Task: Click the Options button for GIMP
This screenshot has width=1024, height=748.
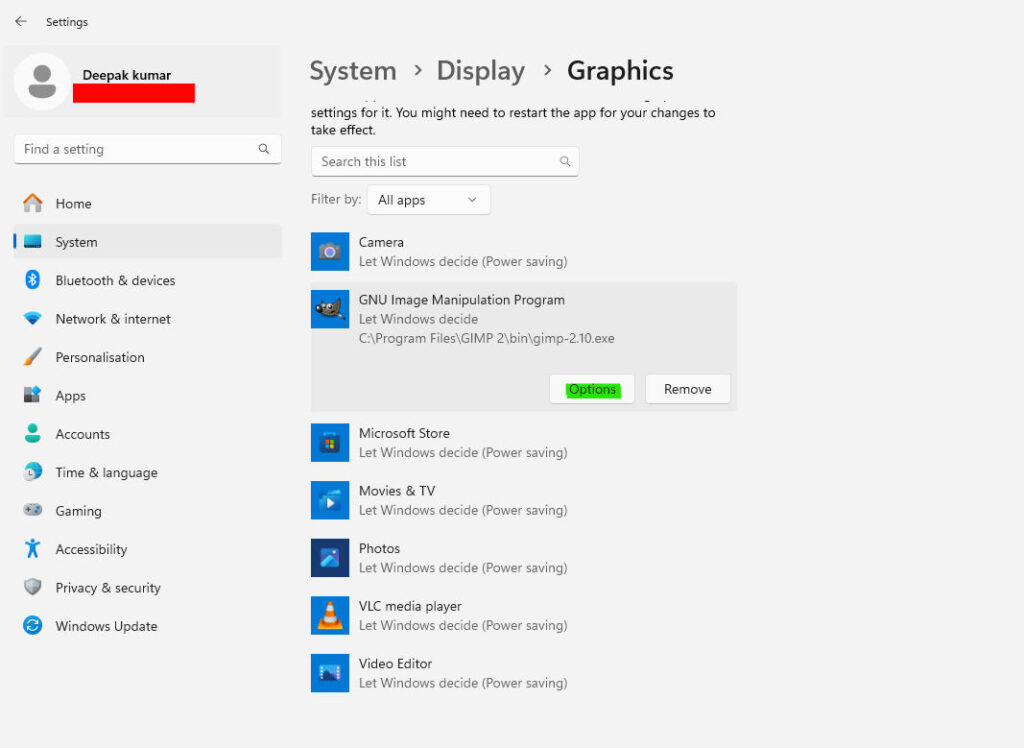Action: pos(592,389)
